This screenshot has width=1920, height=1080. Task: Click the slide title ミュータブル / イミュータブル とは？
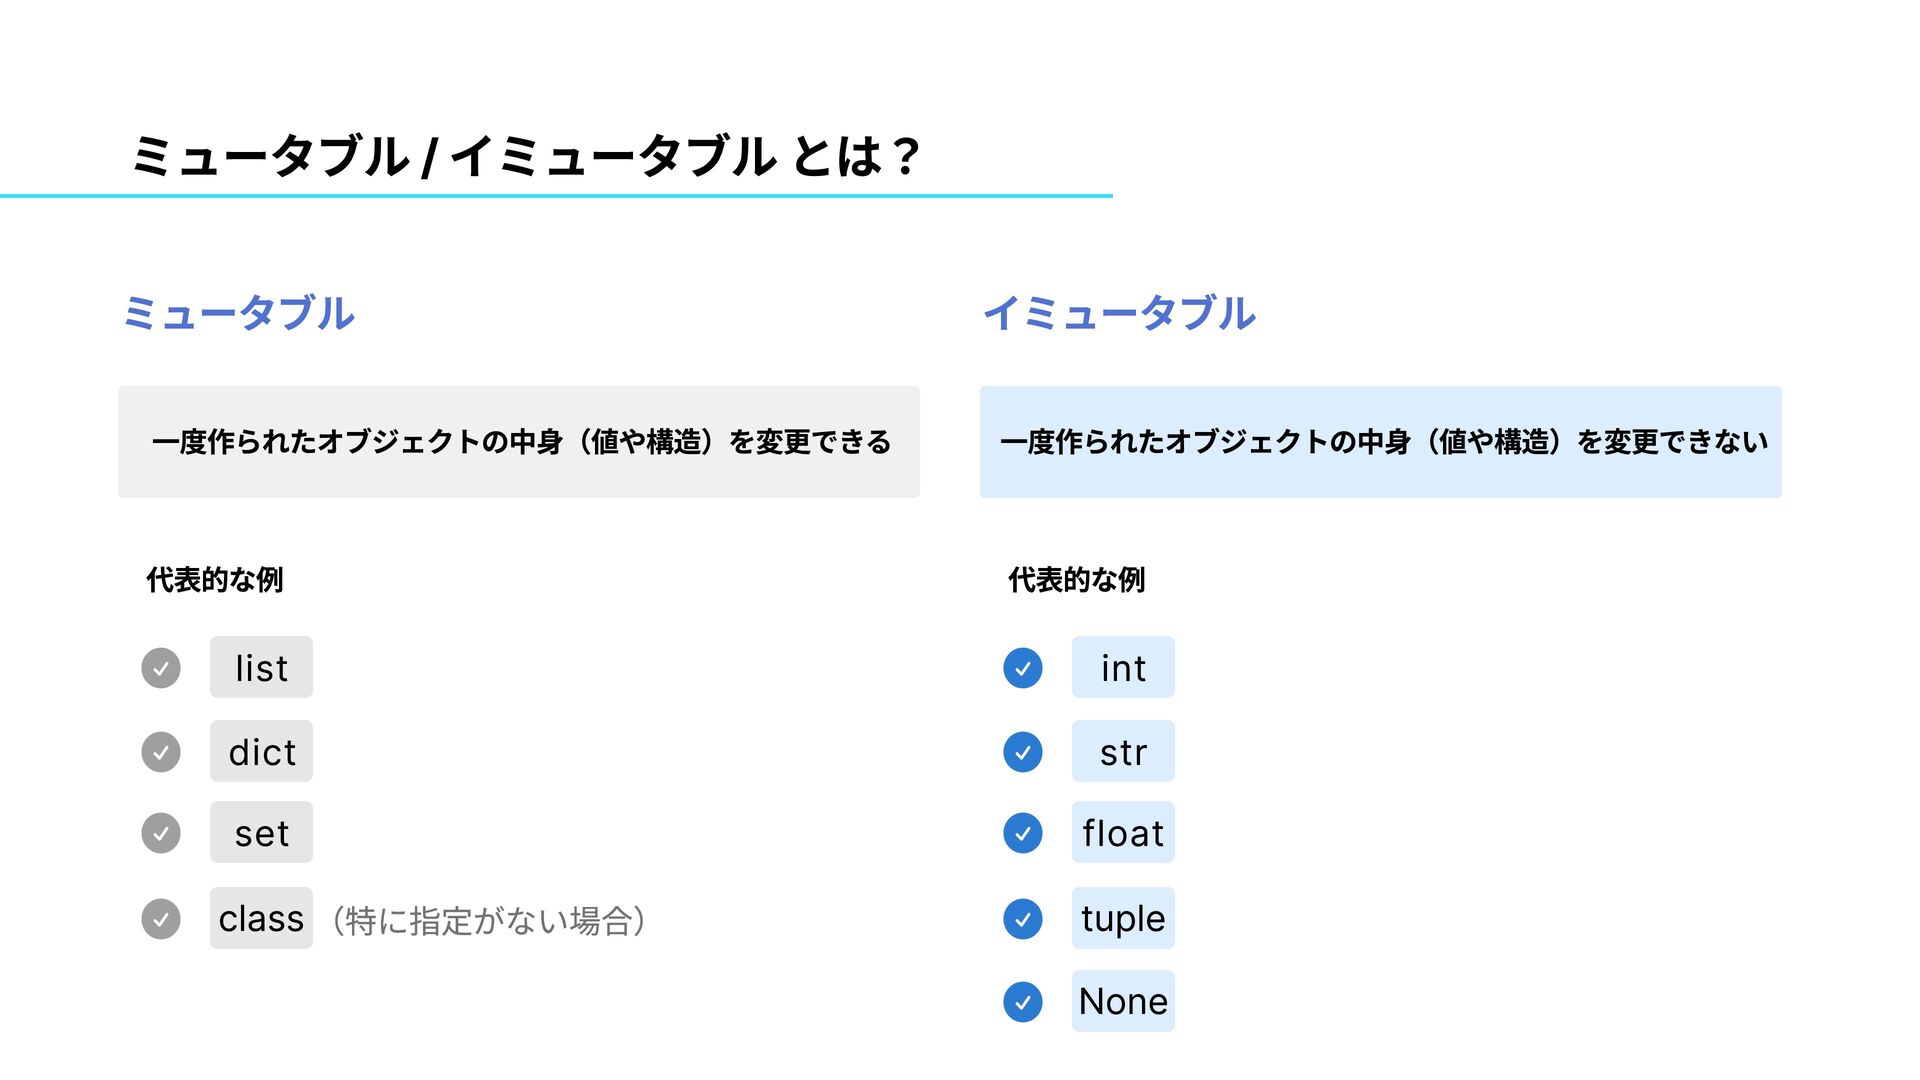pos(525,157)
